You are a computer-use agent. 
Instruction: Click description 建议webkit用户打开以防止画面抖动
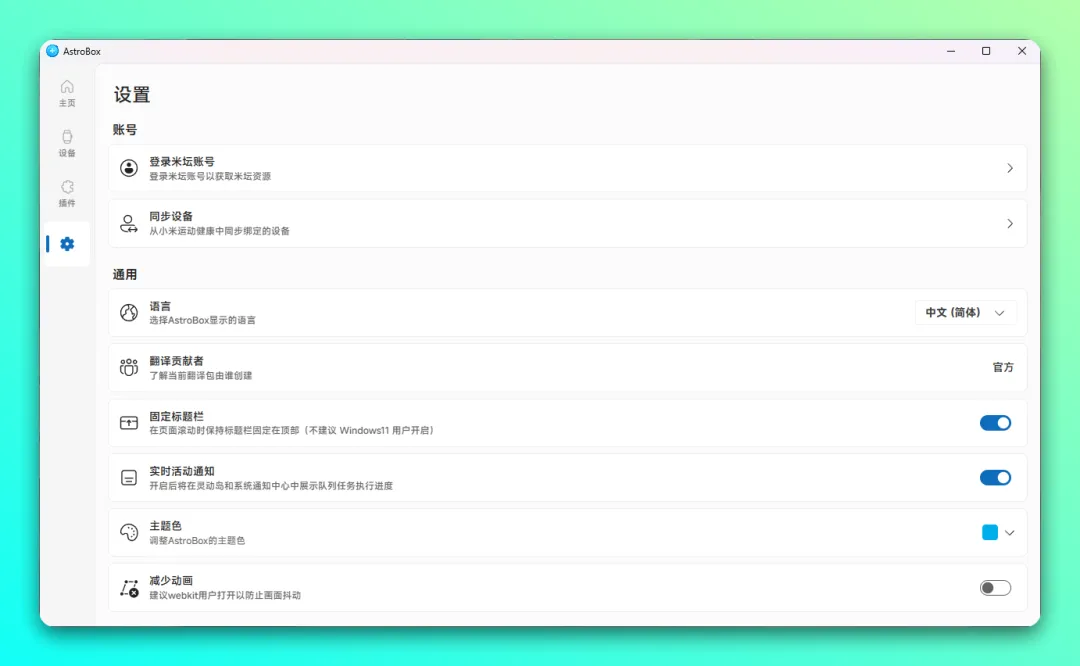[x=225, y=596]
